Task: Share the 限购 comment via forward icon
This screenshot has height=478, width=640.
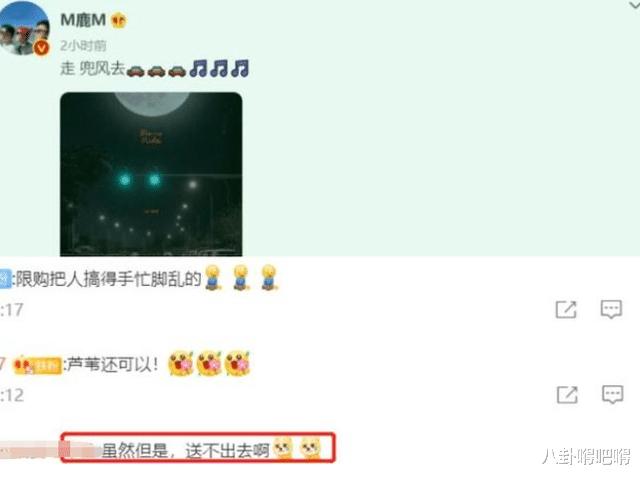Action: click(566, 309)
